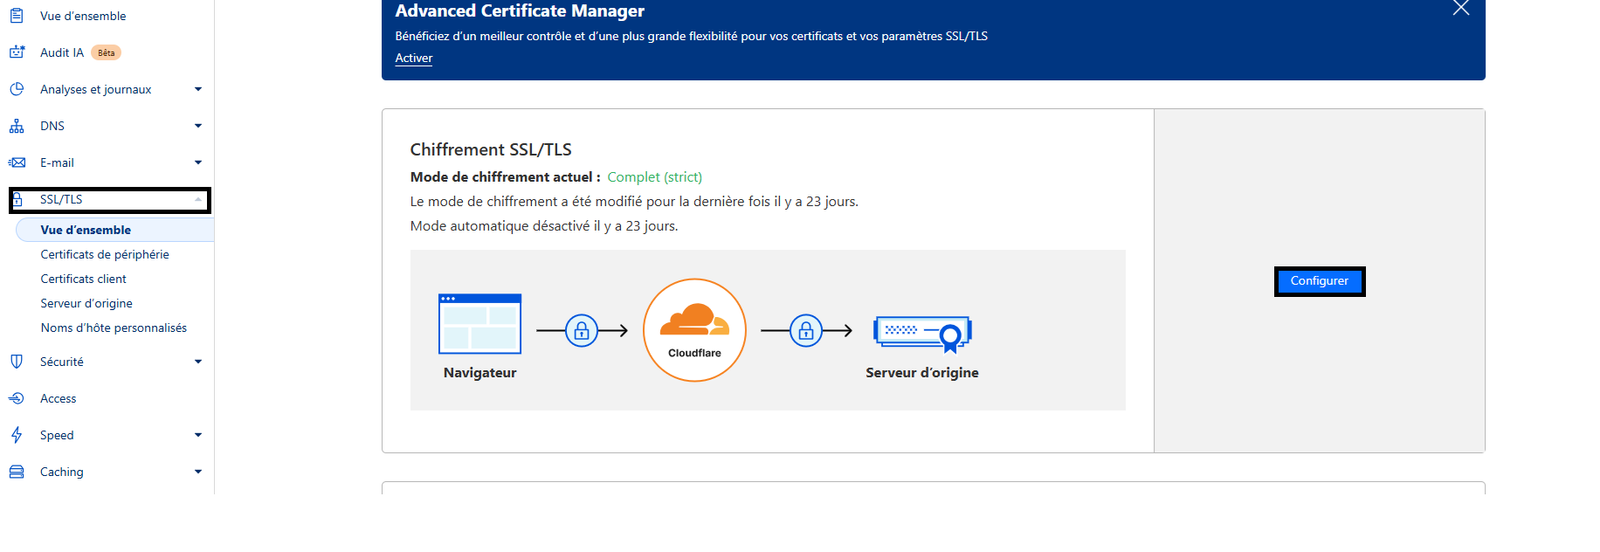Click the DNS network icon
The height and width of the screenshot is (552, 1600).
click(x=17, y=126)
